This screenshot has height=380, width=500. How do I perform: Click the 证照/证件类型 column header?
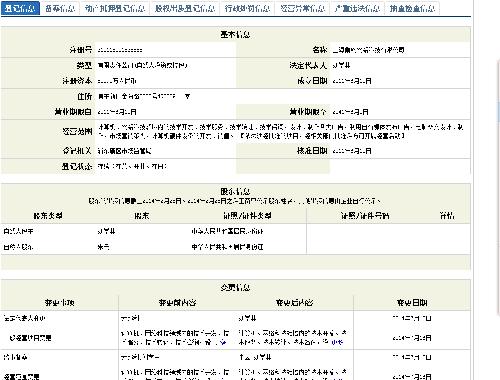(247, 216)
